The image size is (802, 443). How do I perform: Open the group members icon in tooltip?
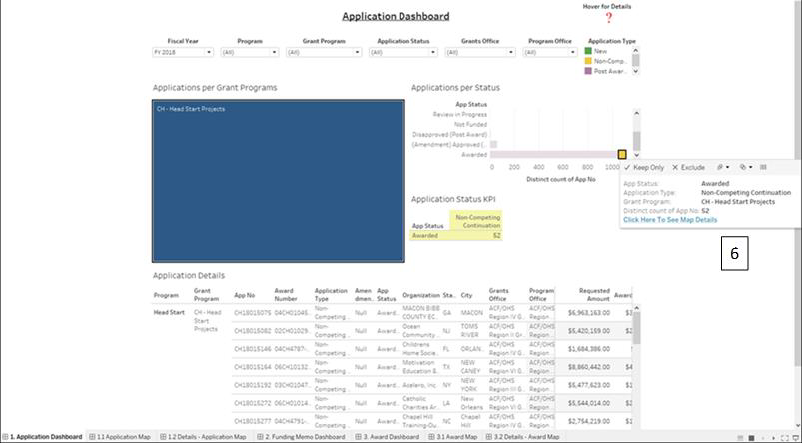pyautogui.click(x=720, y=167)
